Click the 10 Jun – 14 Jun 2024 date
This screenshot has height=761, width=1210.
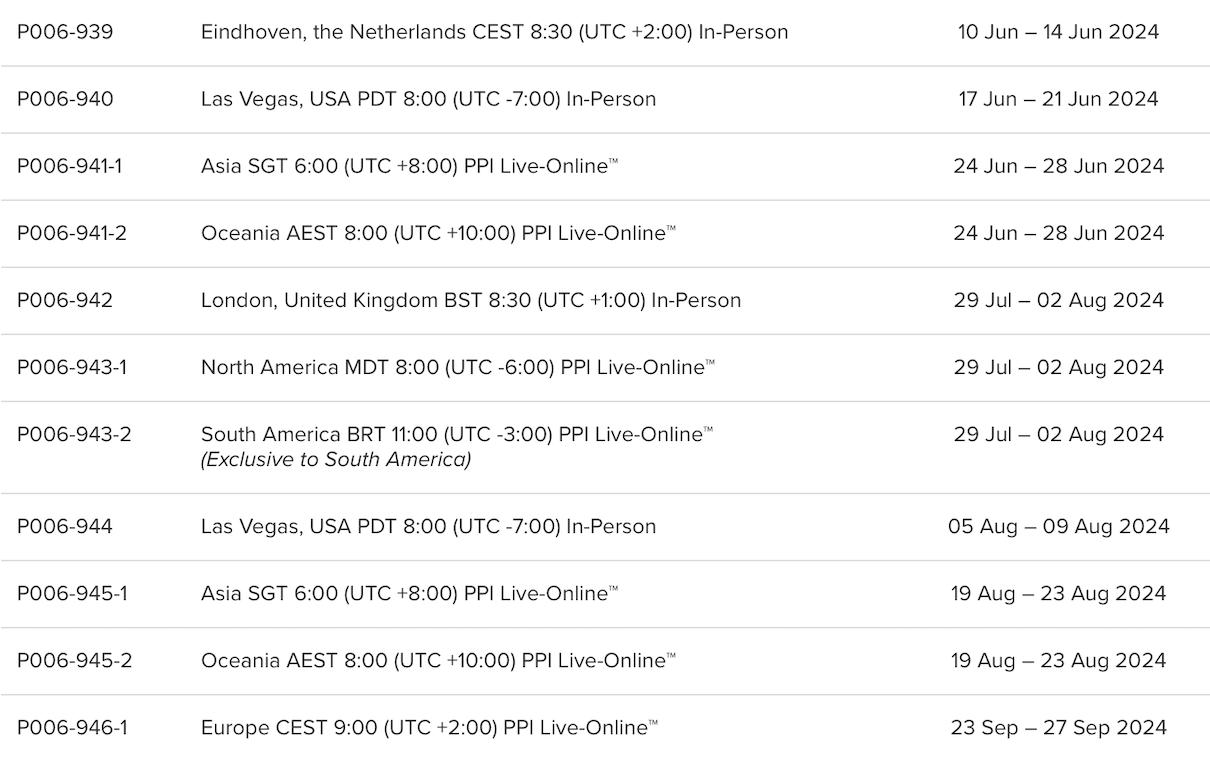pos(1058,32)
